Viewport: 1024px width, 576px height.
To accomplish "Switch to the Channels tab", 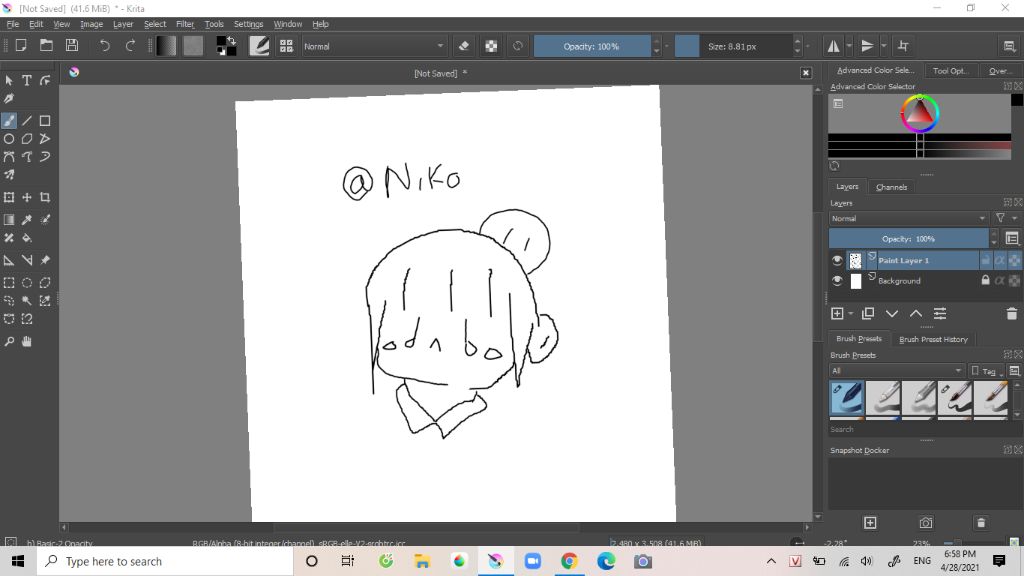I will 891,187.
